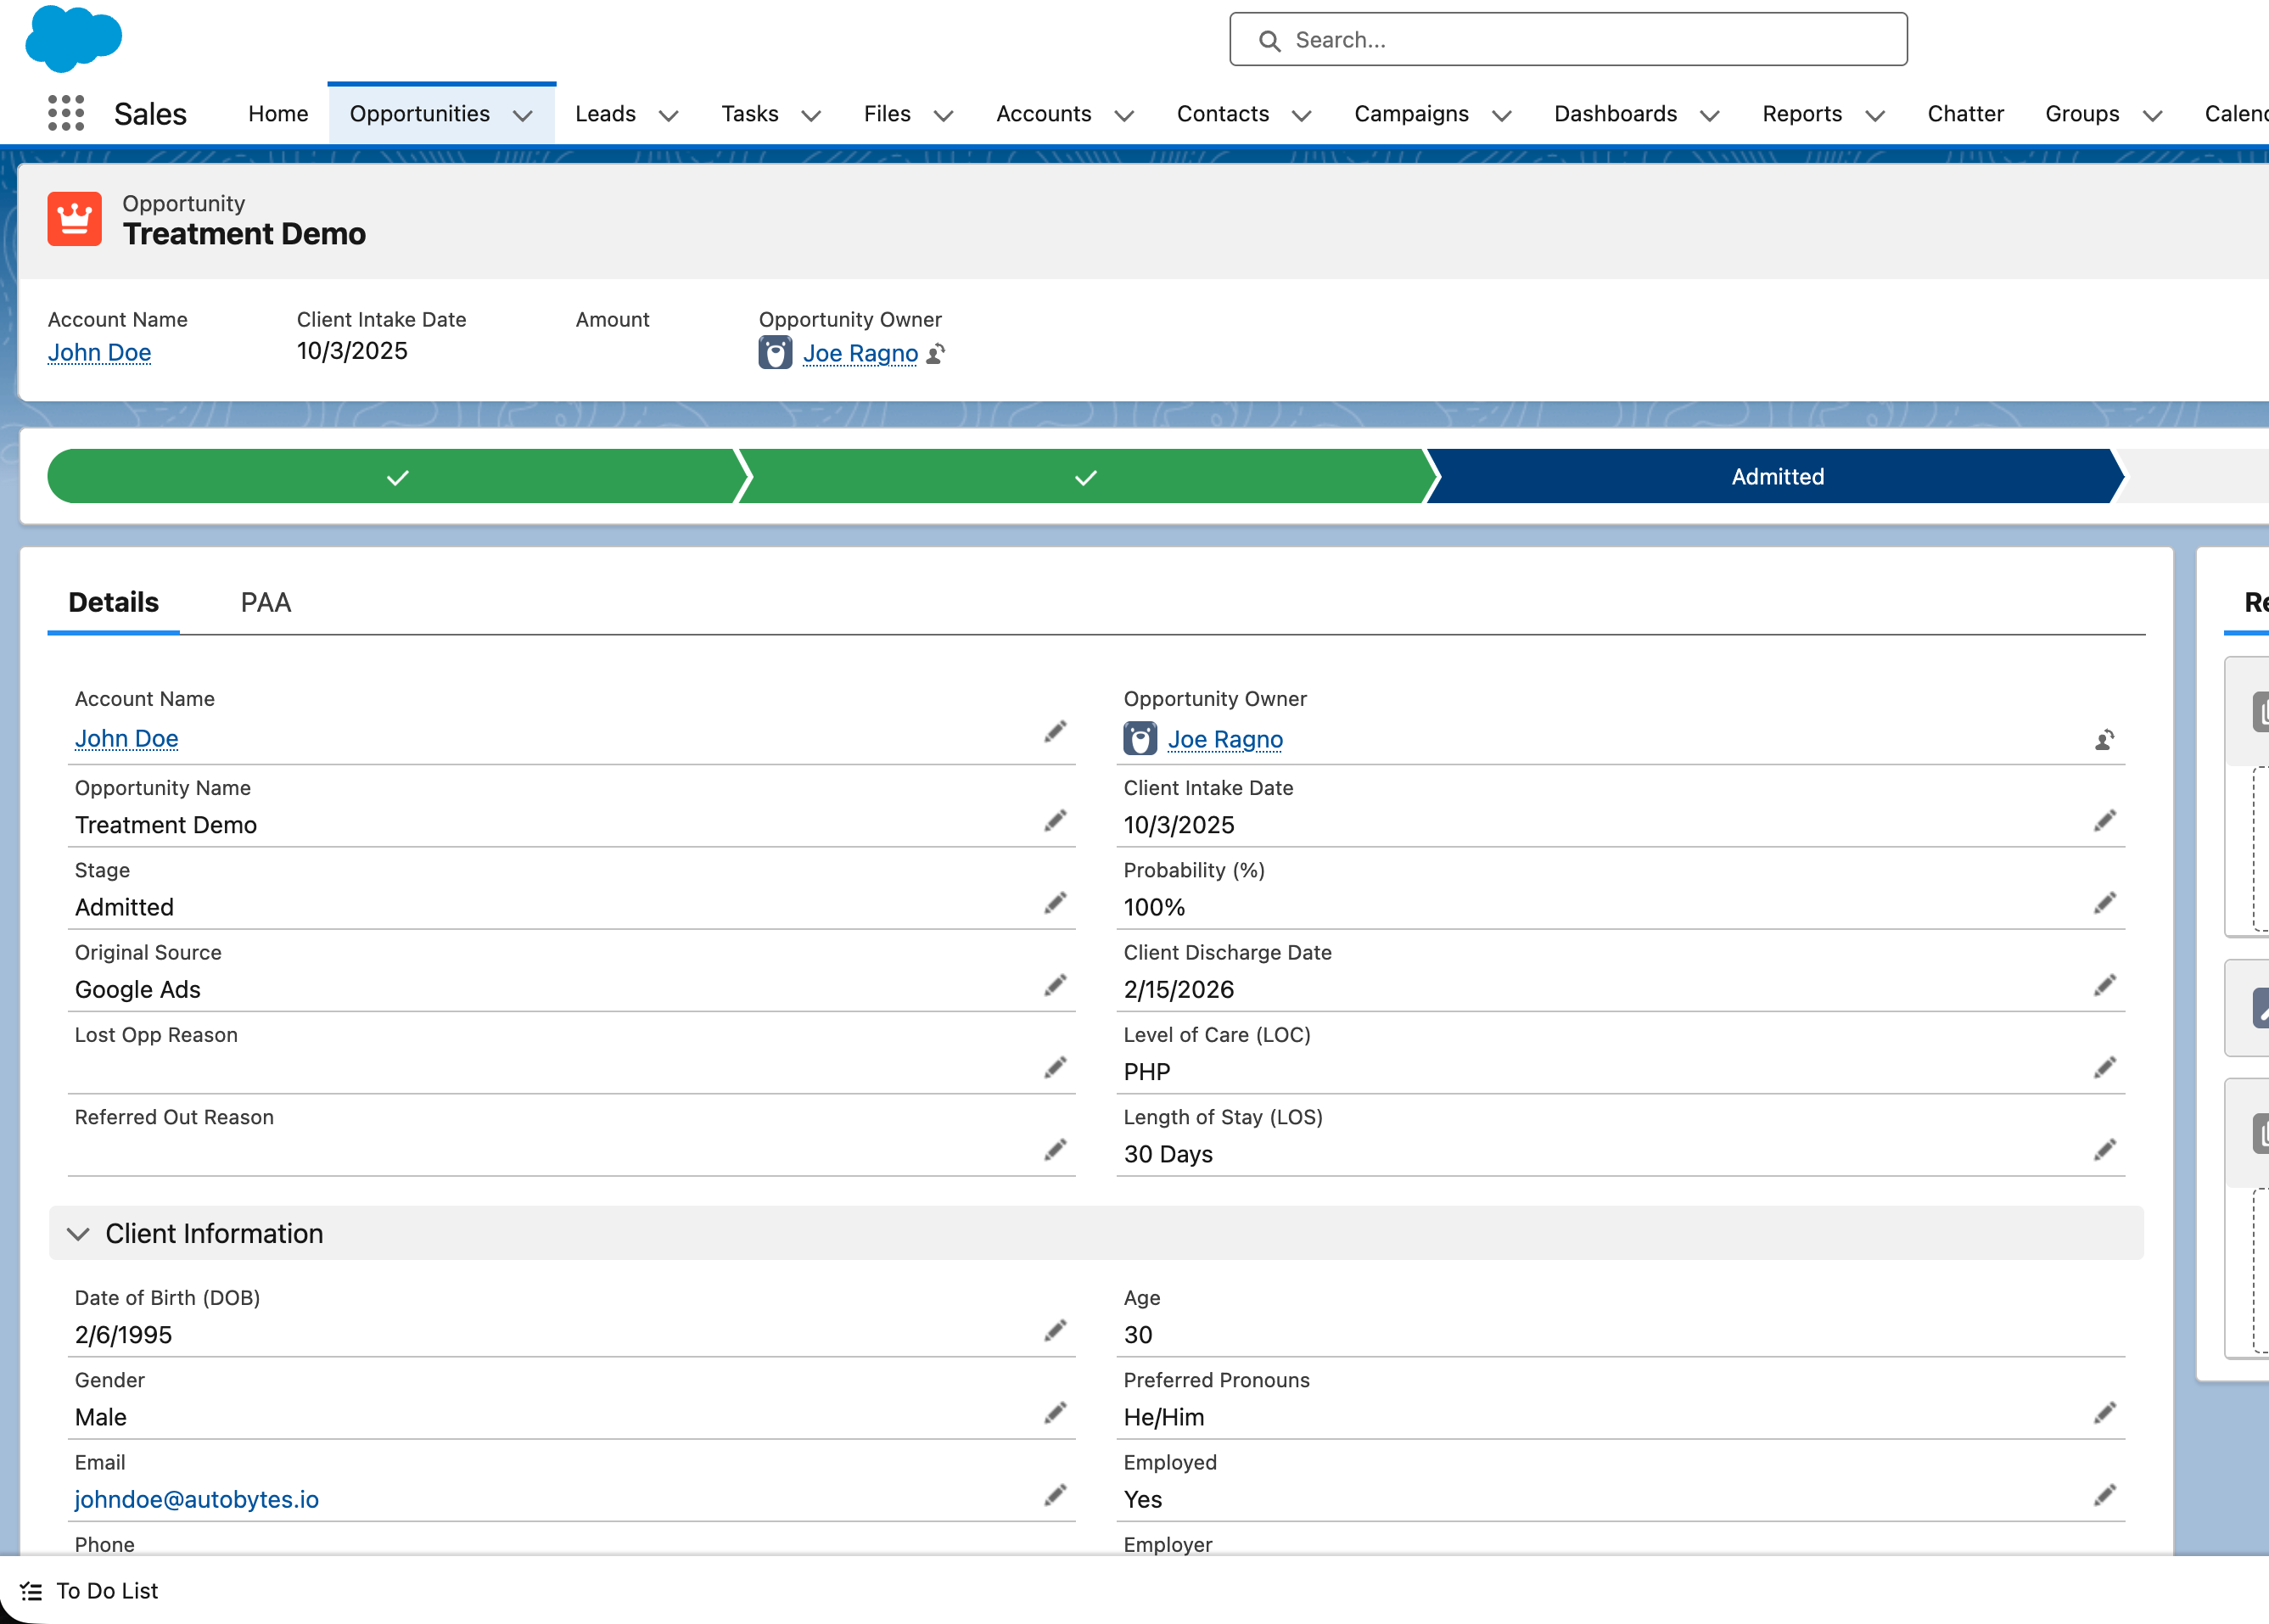The width and height of the screenshot is (2269, 1624).
Task: Click Joe Ragno avatar in details
Action: pyautogui.click(x=1140, y=739)
